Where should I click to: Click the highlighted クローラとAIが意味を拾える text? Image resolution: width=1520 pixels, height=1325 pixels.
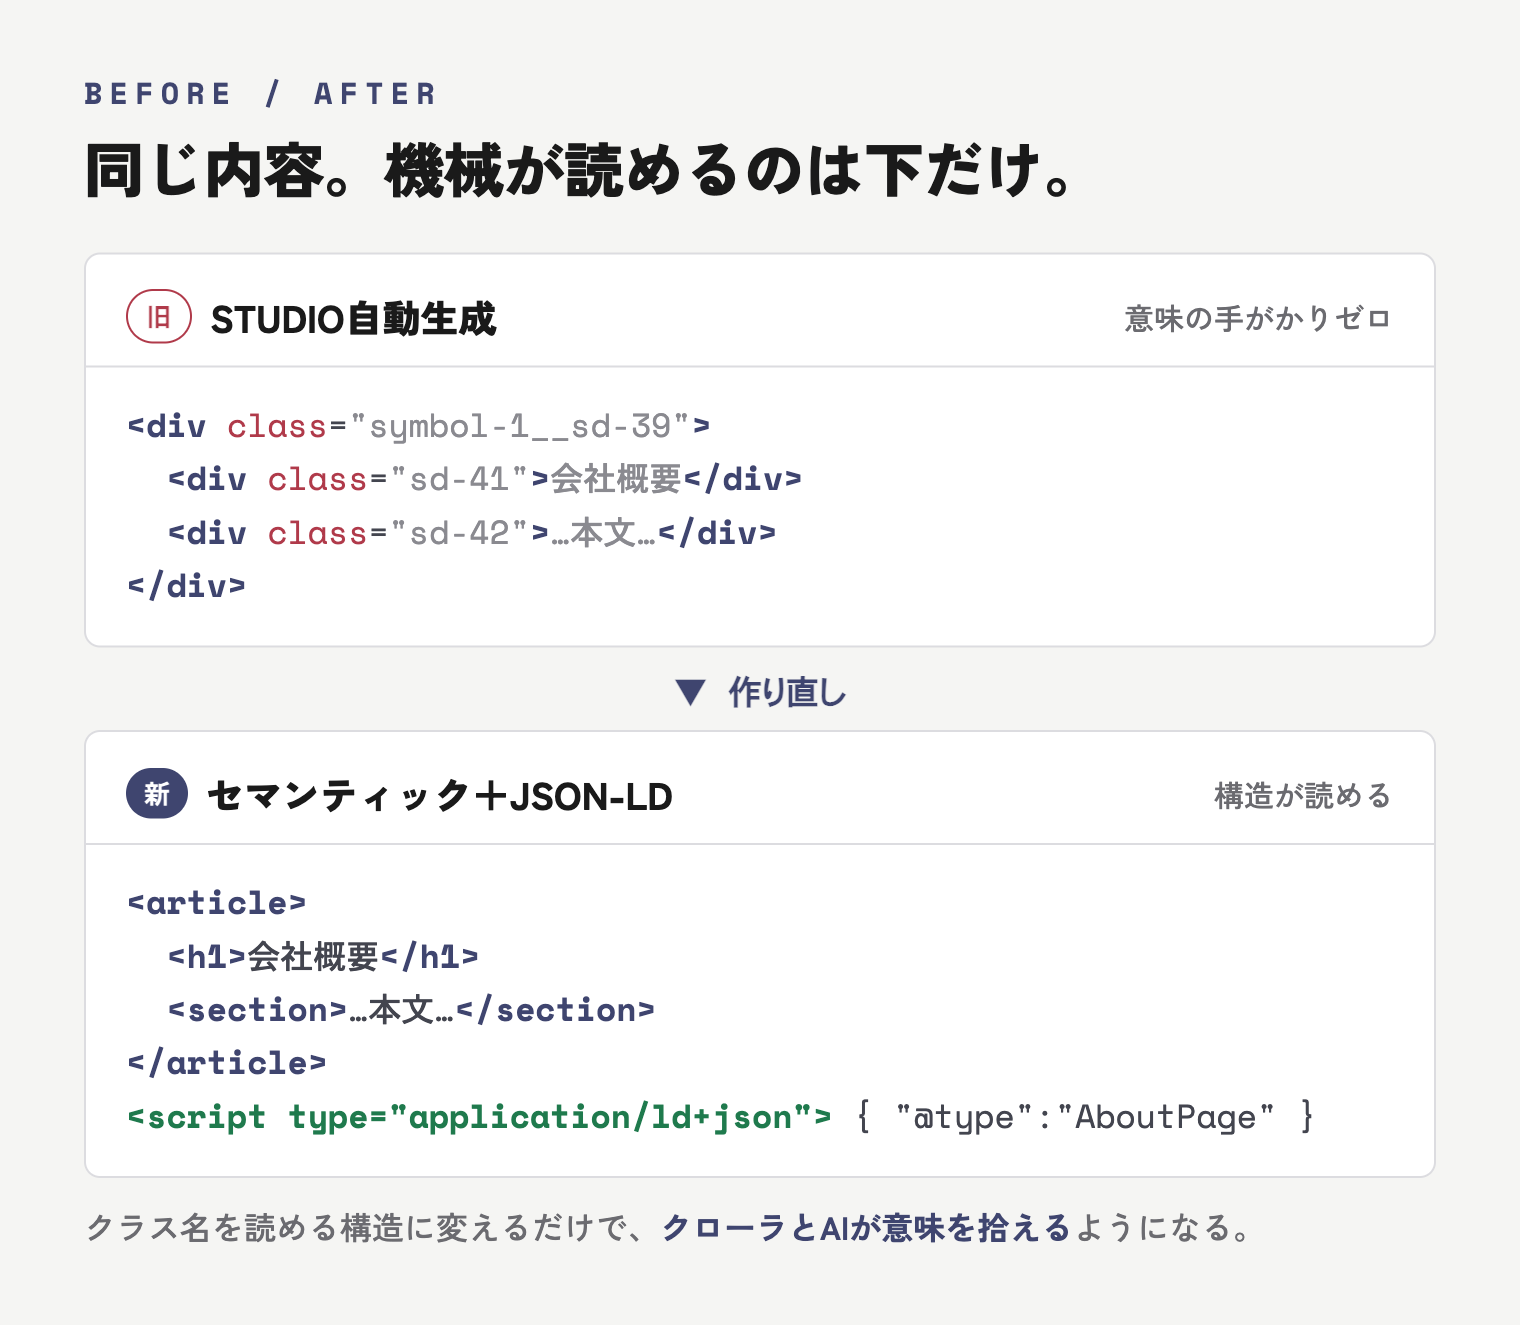pos(866,1228)
